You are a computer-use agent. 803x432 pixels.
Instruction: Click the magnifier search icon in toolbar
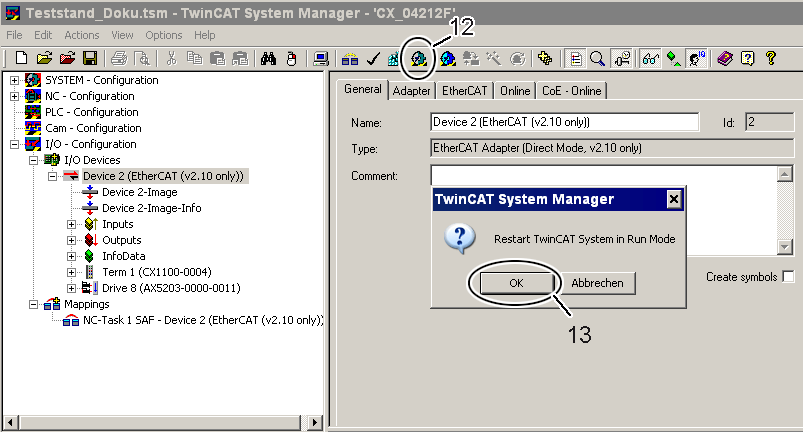tap(597, 58)
